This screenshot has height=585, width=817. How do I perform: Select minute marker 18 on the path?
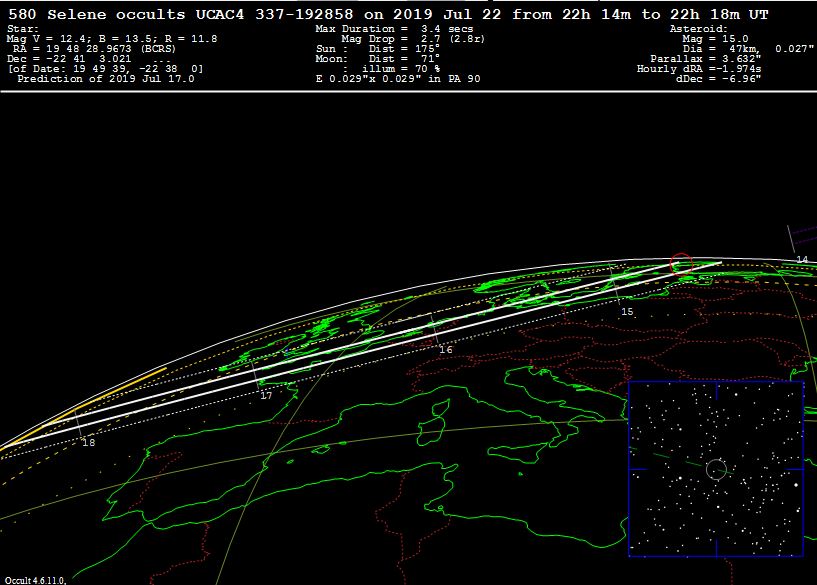tap(88, 442)
